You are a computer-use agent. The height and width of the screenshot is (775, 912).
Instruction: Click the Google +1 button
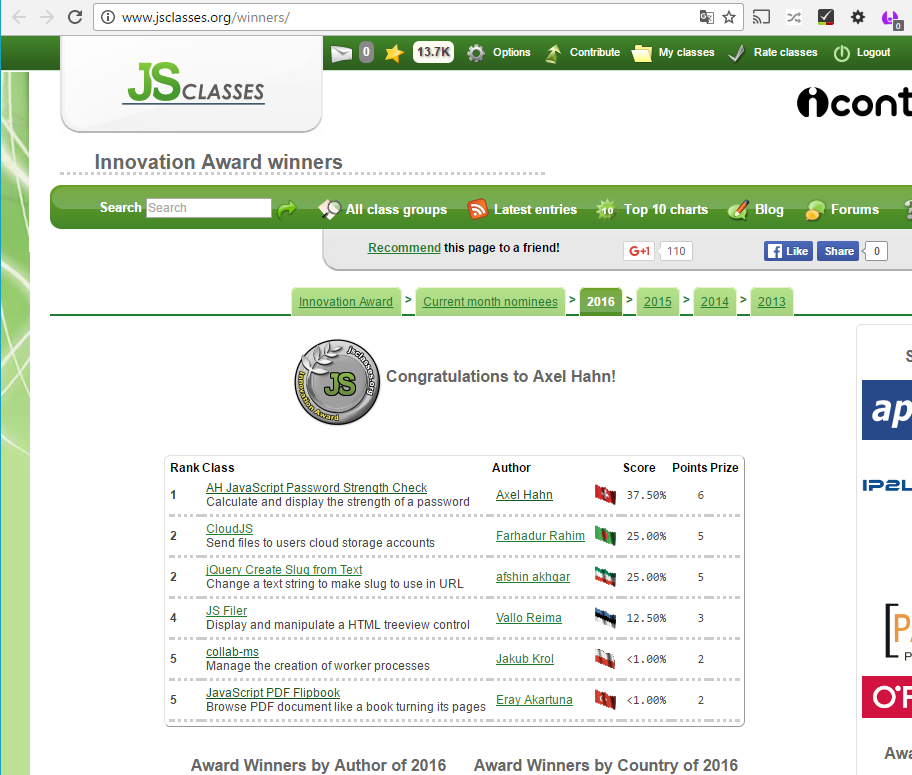pyautogui.click(x=639, y=251)
